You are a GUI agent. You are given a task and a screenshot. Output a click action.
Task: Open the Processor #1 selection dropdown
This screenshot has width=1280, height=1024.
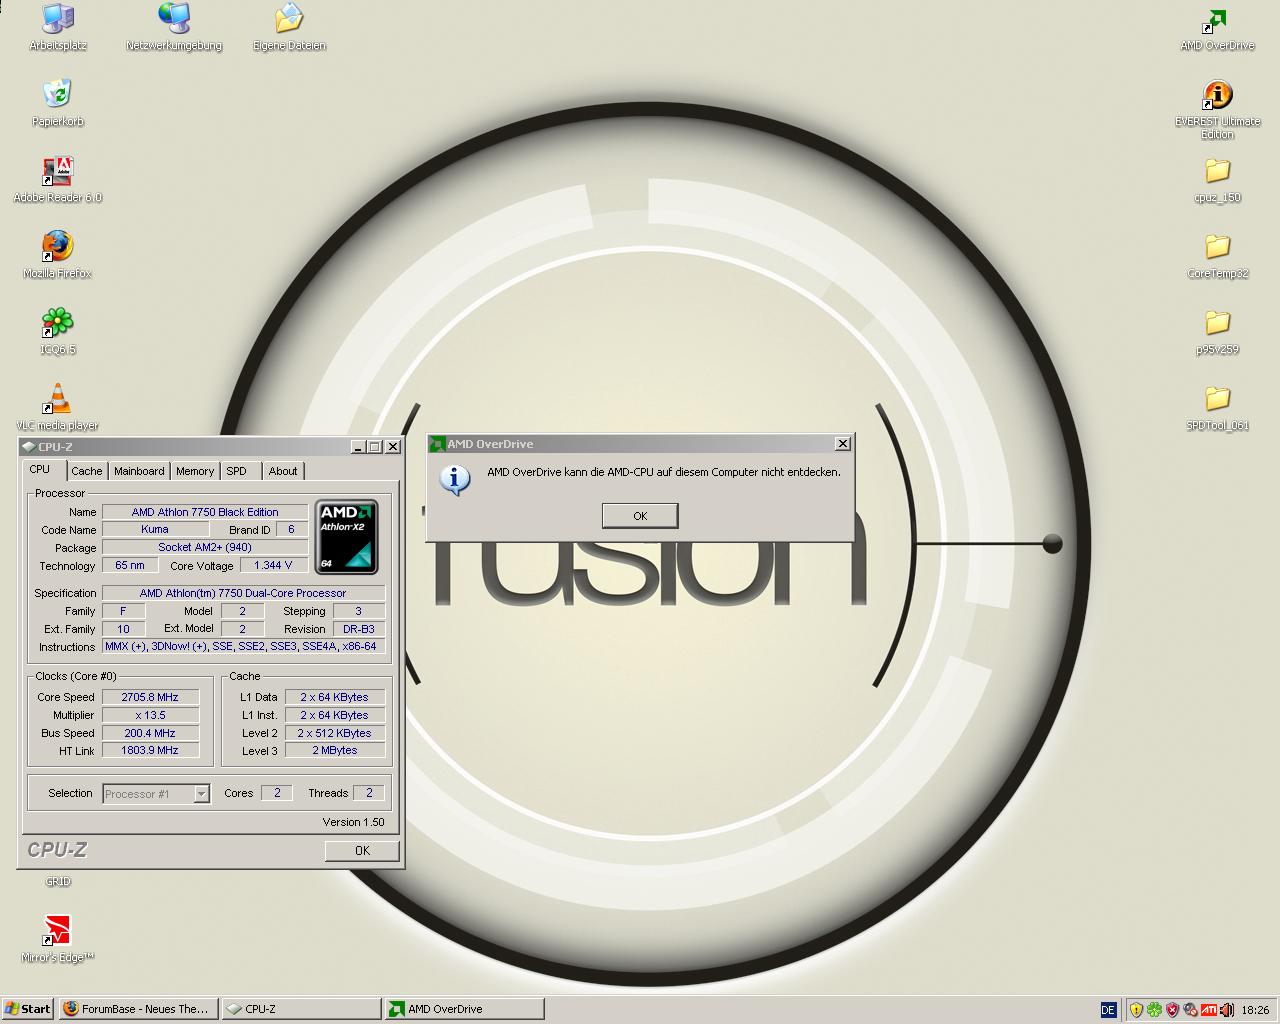click(x=156, y=794)
